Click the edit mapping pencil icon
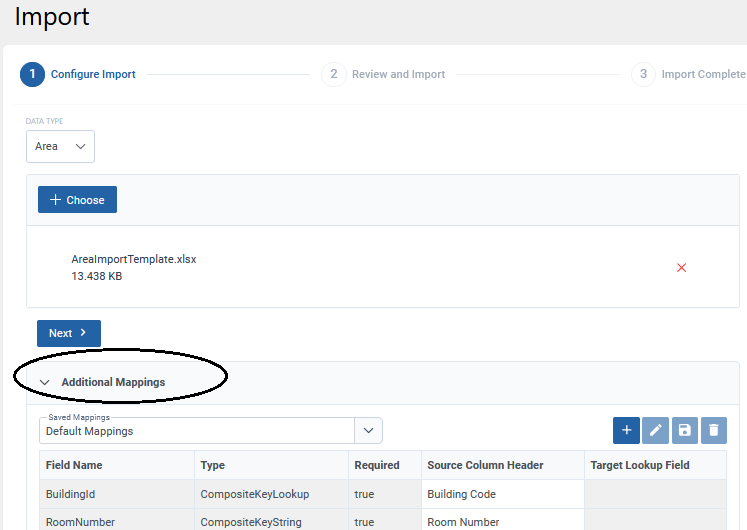The image size is (747, 530). coord(656,430)
